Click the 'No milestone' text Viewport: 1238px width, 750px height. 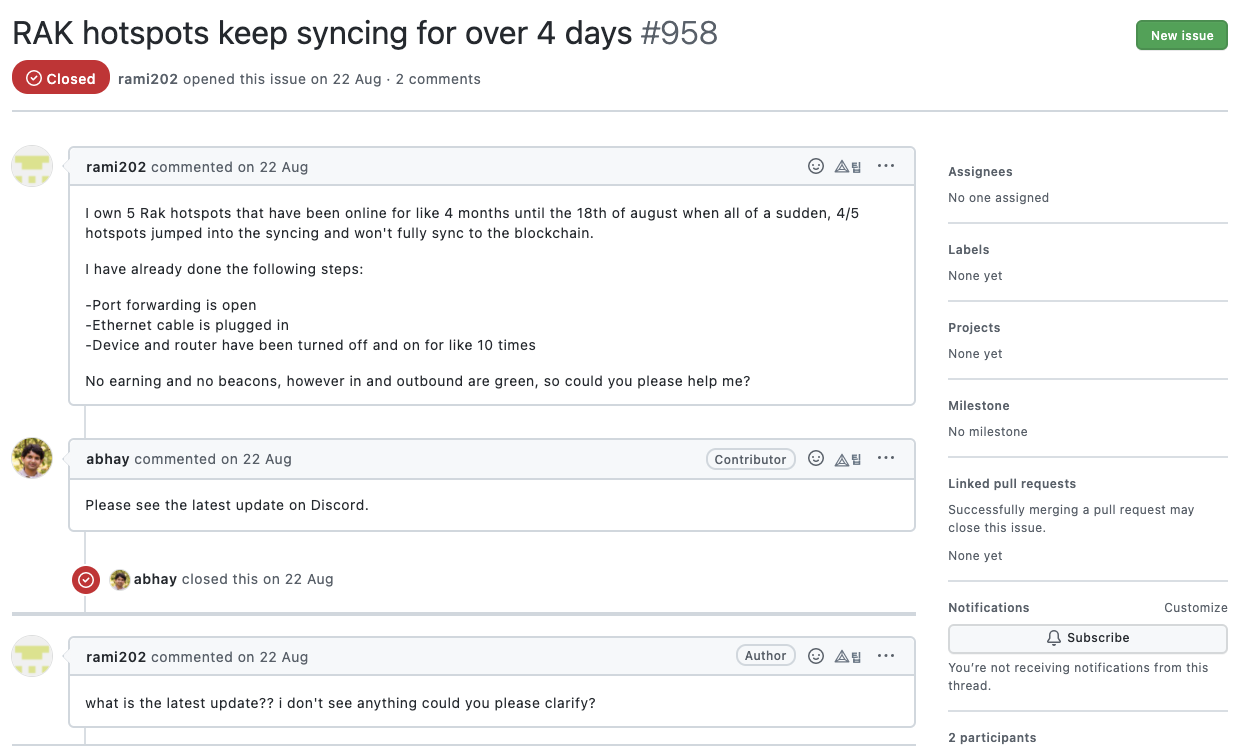pyautogui.click(x=988, y=432)
